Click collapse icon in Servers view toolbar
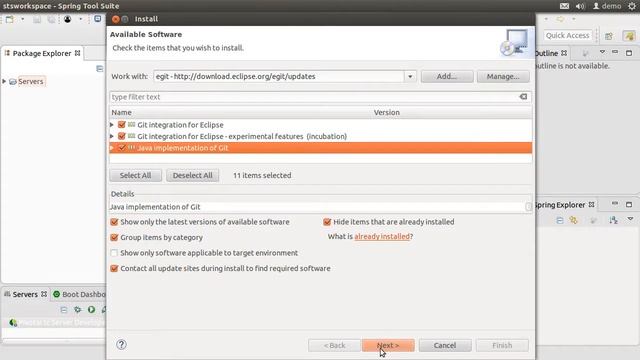This screenshot has height=360, width=640. pyautogui.click(x=64, y=310)
